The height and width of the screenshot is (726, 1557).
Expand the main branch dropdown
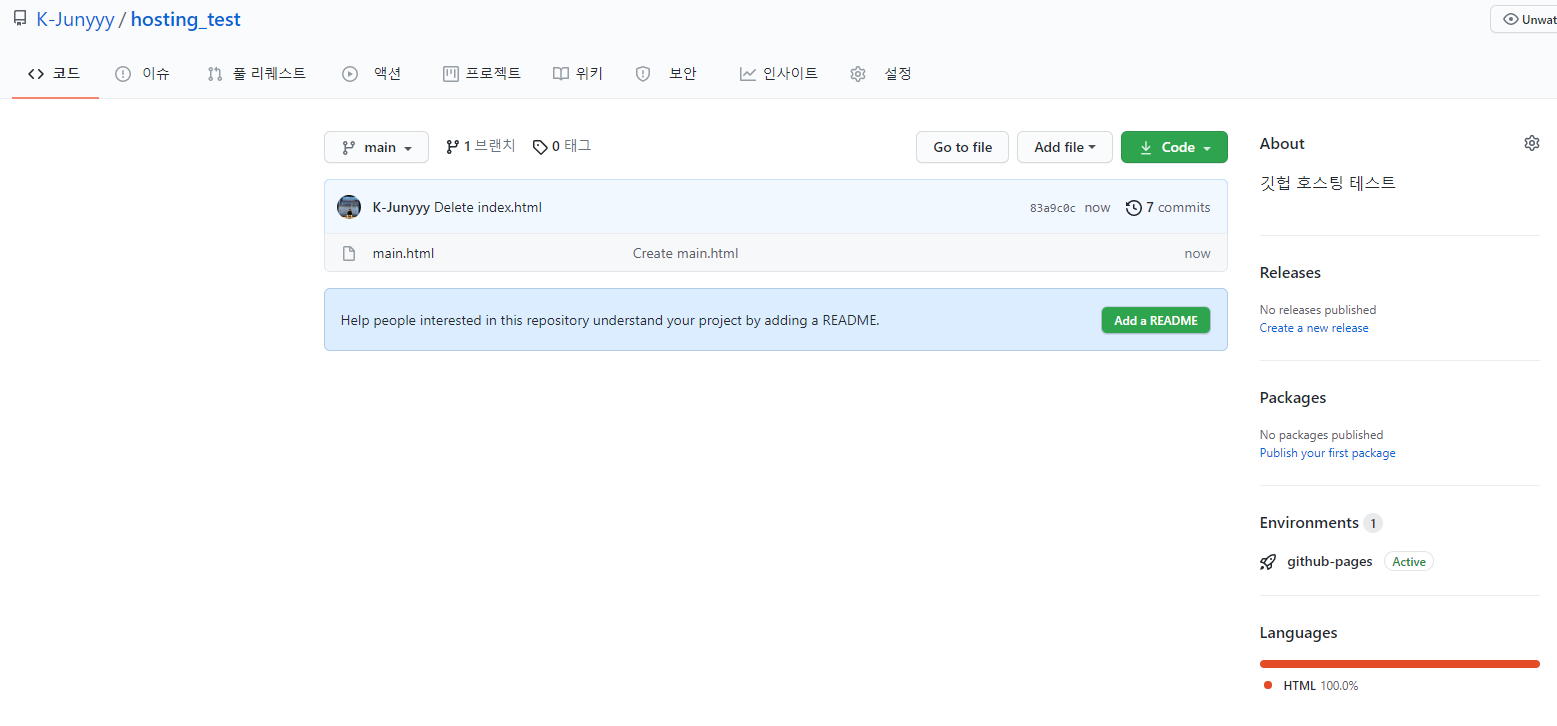click(376, 147)
